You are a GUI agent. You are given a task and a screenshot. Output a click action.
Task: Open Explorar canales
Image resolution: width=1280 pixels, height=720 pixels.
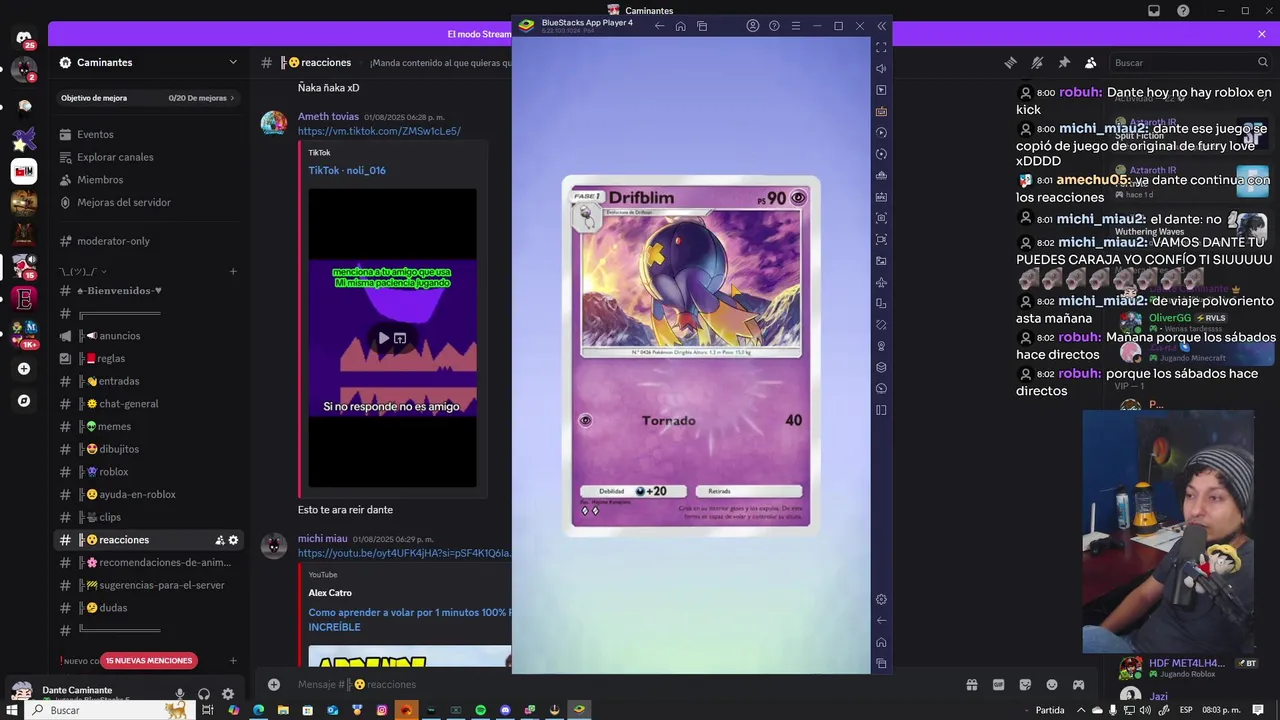[x=148, y=157]
